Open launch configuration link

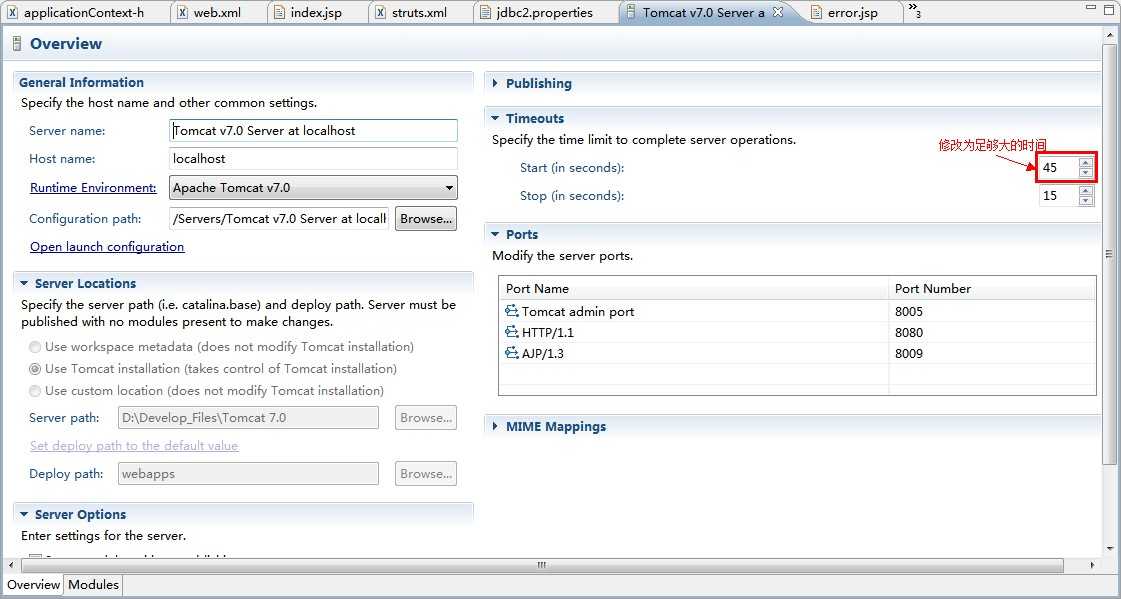[x=107, y=247]
